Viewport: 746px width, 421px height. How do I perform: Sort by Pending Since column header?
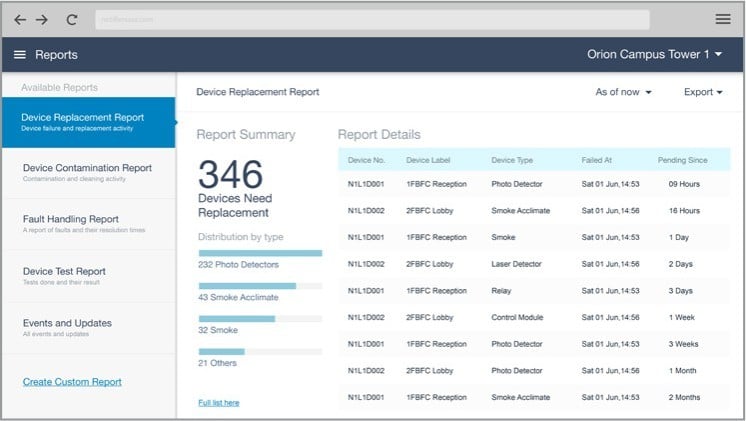click(x=682, y=160)
